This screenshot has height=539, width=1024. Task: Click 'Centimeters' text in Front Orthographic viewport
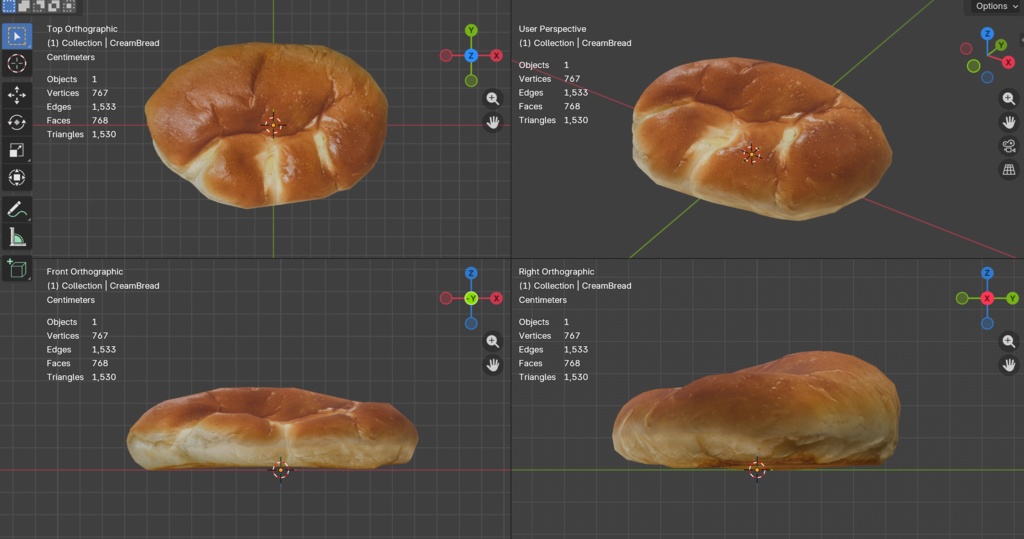click(x=71, y=300)
